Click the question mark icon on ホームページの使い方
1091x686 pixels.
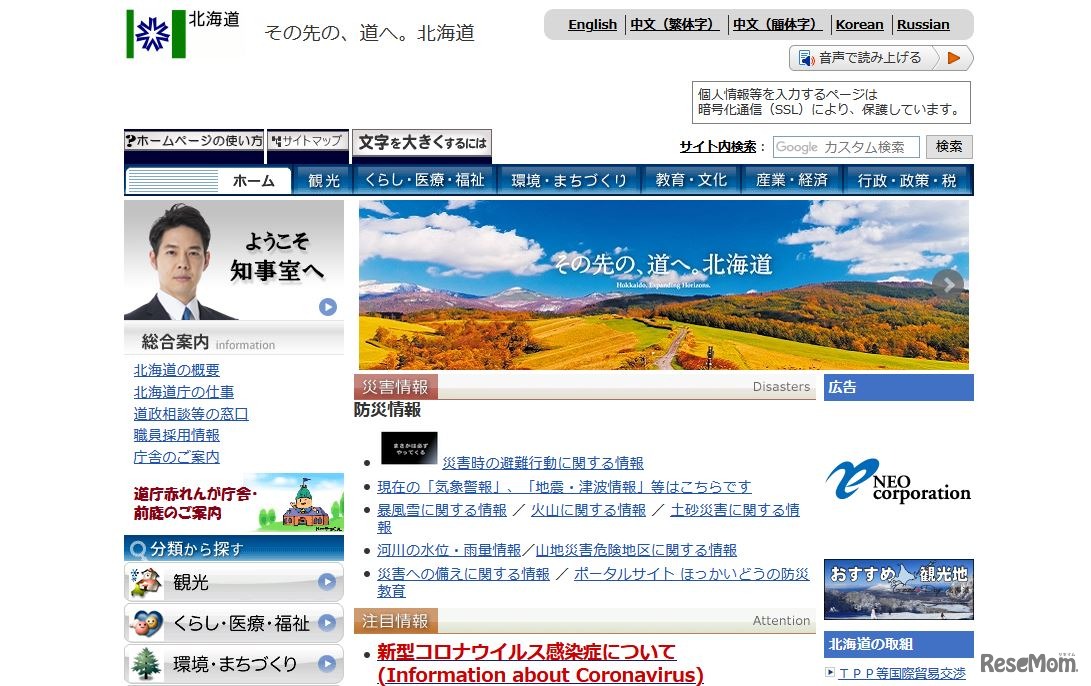point(133,142)
